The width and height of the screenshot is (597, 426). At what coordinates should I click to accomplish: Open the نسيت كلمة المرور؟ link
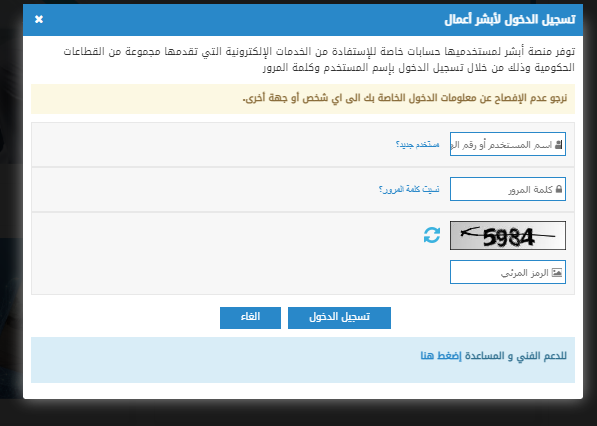(x=409, y=189)
